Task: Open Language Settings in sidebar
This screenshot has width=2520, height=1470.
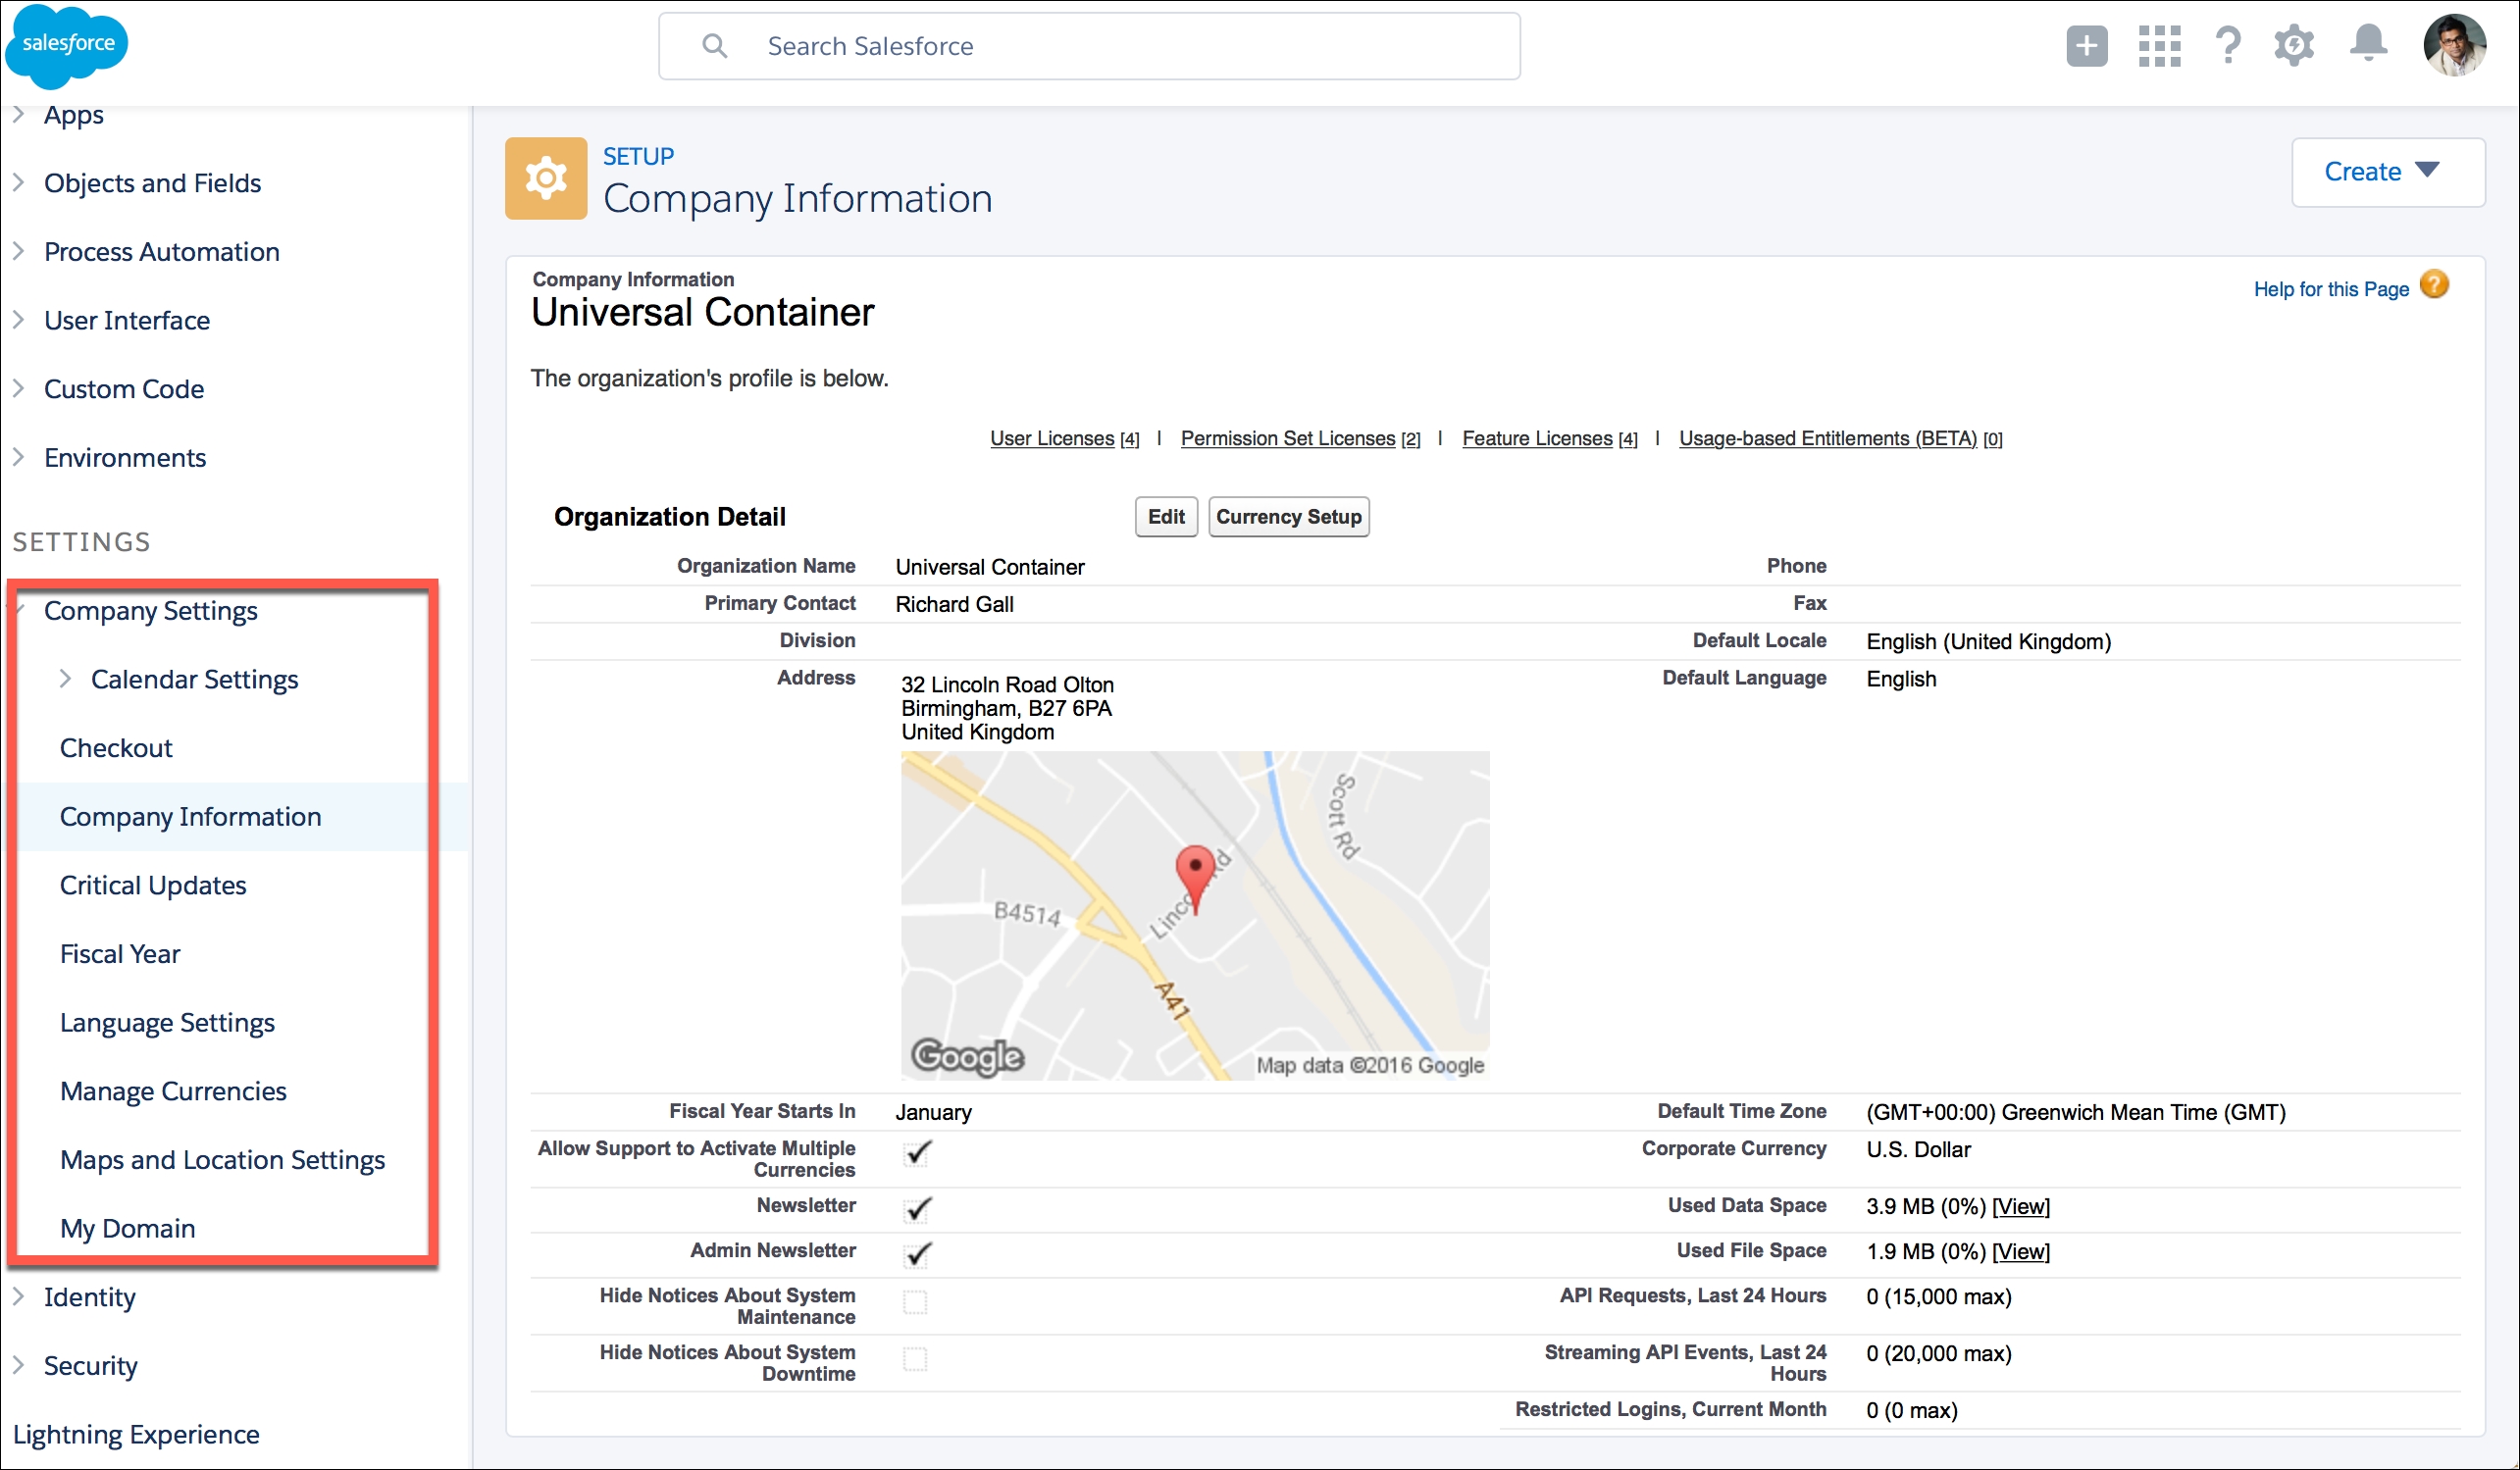Action: pos(167,1023)
